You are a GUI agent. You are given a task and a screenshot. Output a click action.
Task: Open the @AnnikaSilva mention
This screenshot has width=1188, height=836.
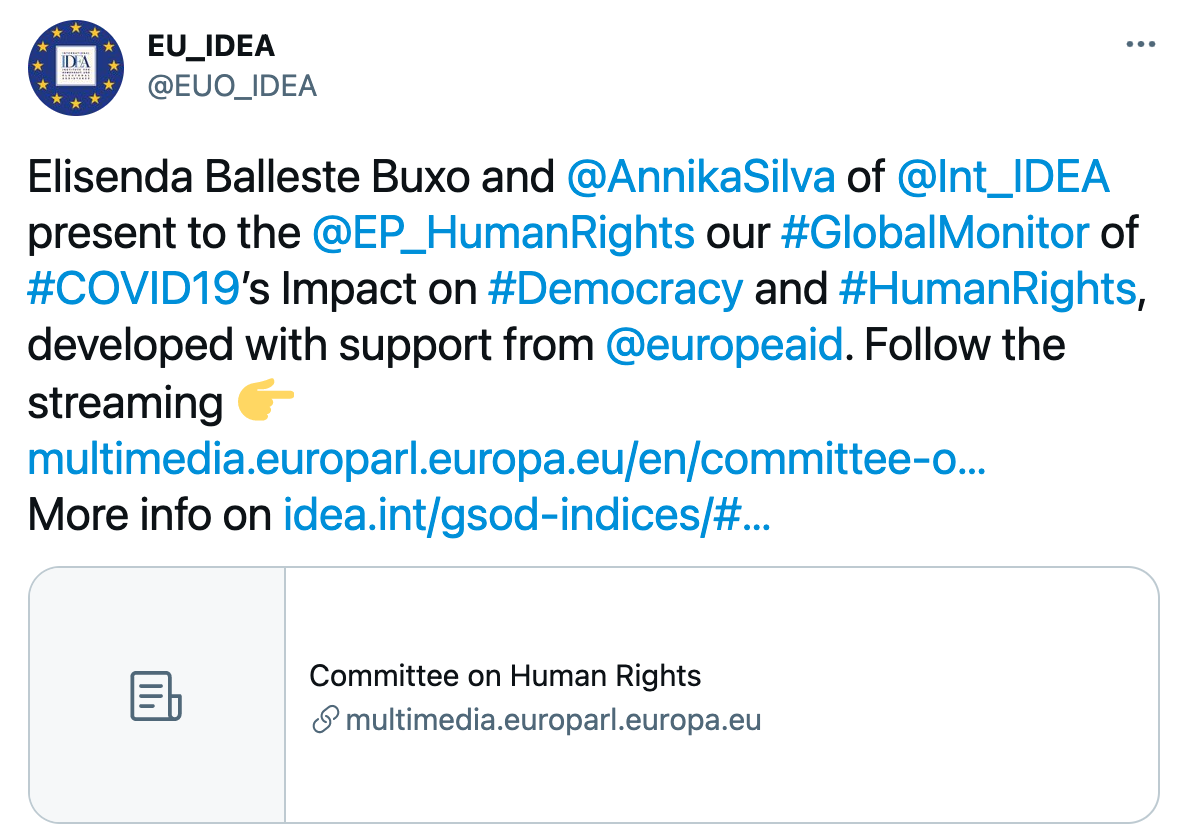[701, 177]
